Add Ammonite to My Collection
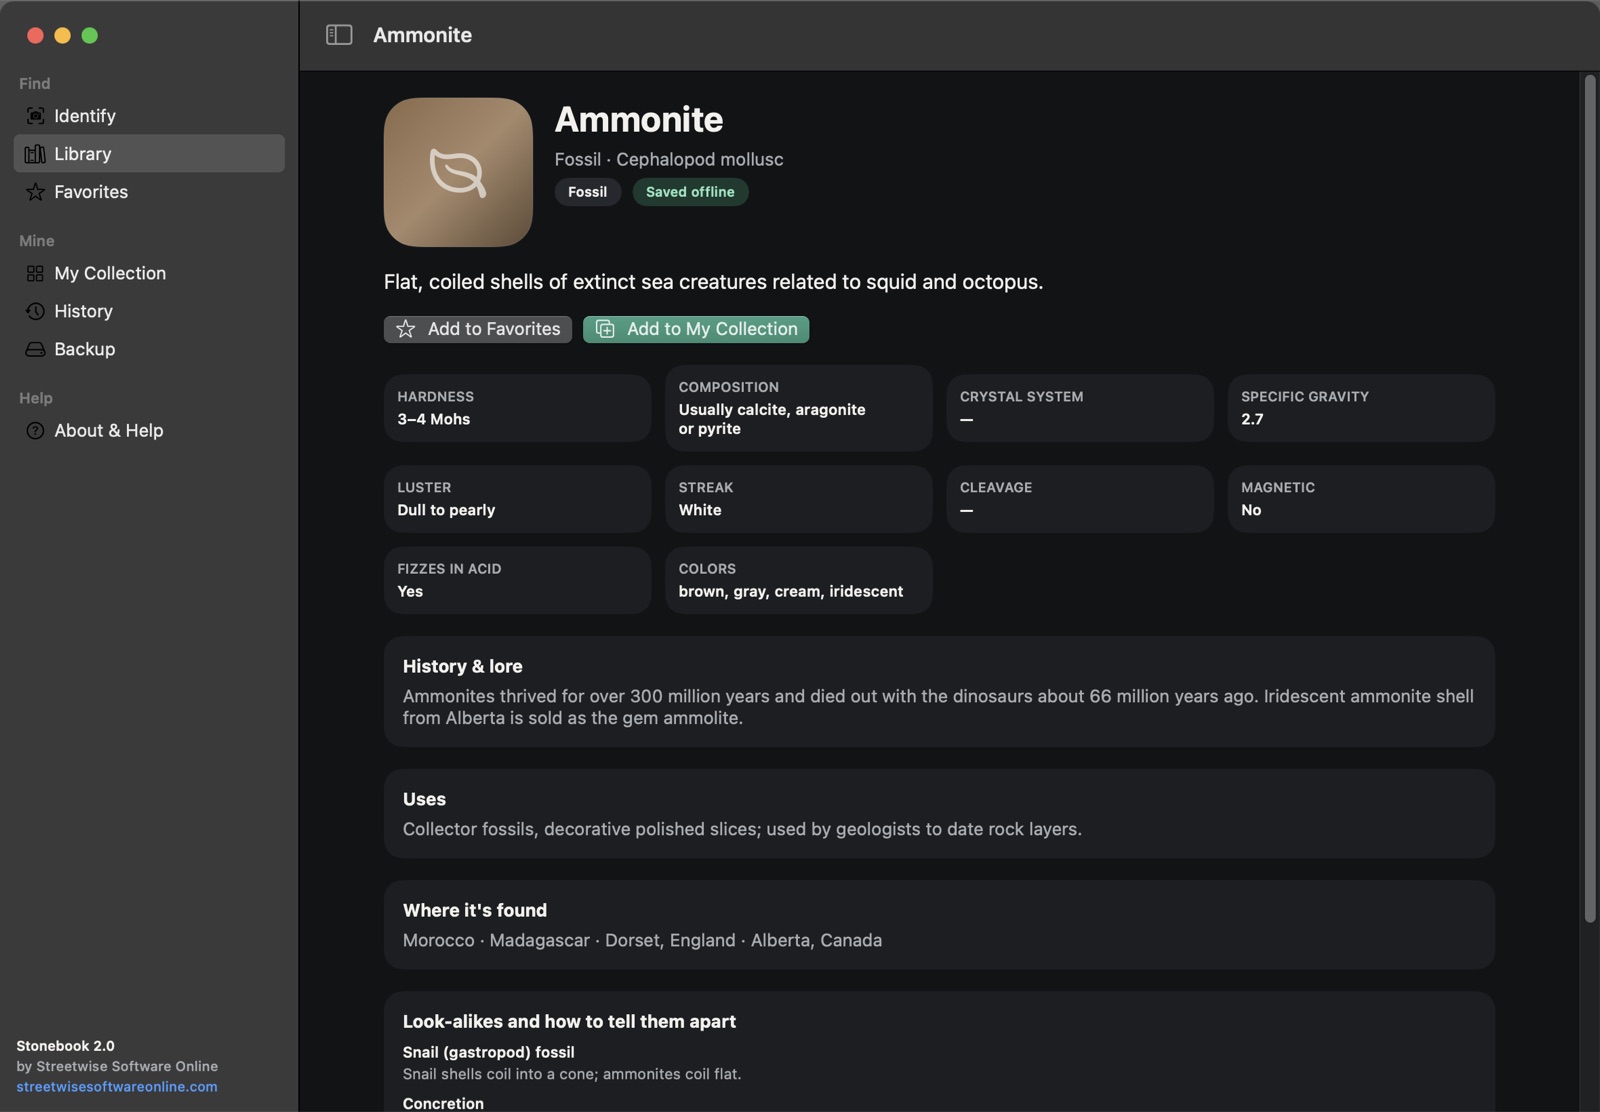The image size is (1600, 1112). (696, 329)
